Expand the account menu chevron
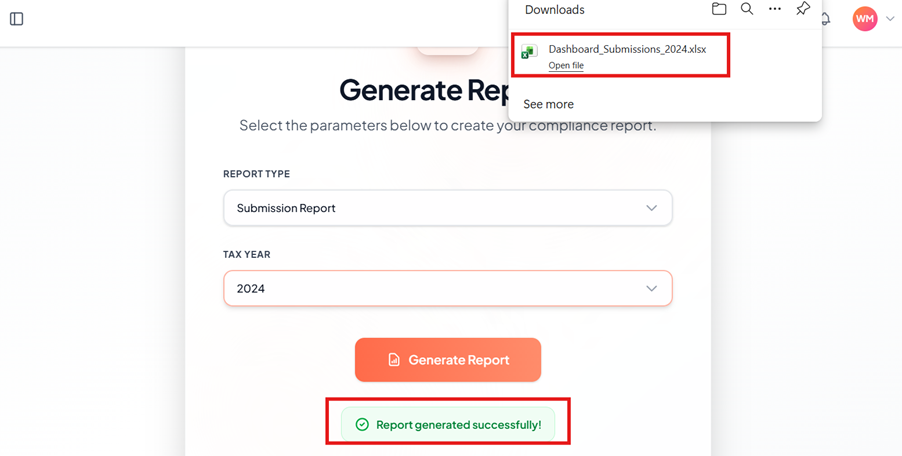The height and width of the screenshot is (456, 902). [890, 19]
